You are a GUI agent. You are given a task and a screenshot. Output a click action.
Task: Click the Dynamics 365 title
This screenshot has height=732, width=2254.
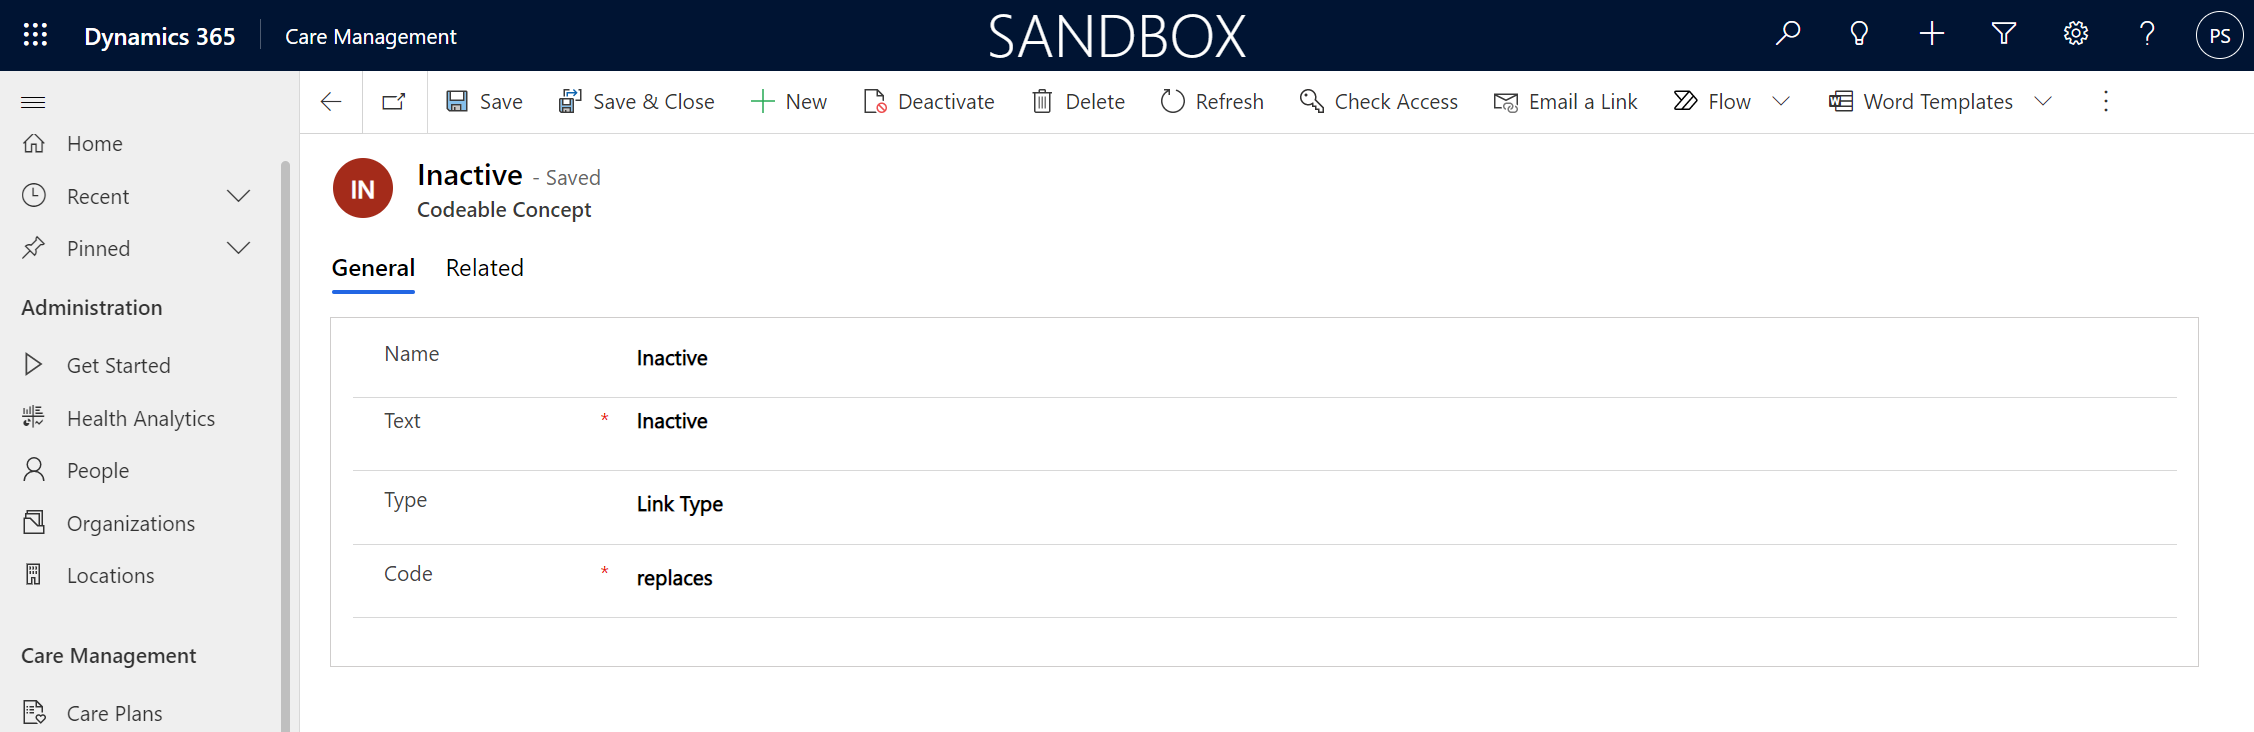tap(160, 36)
